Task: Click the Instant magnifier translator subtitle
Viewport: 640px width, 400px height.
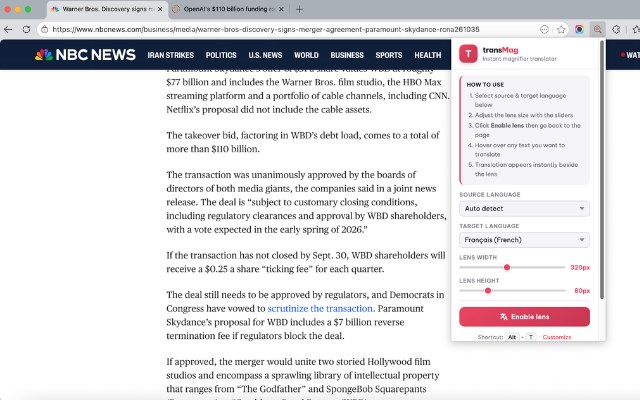Action: pyautogui.click(x=519, y=59)
